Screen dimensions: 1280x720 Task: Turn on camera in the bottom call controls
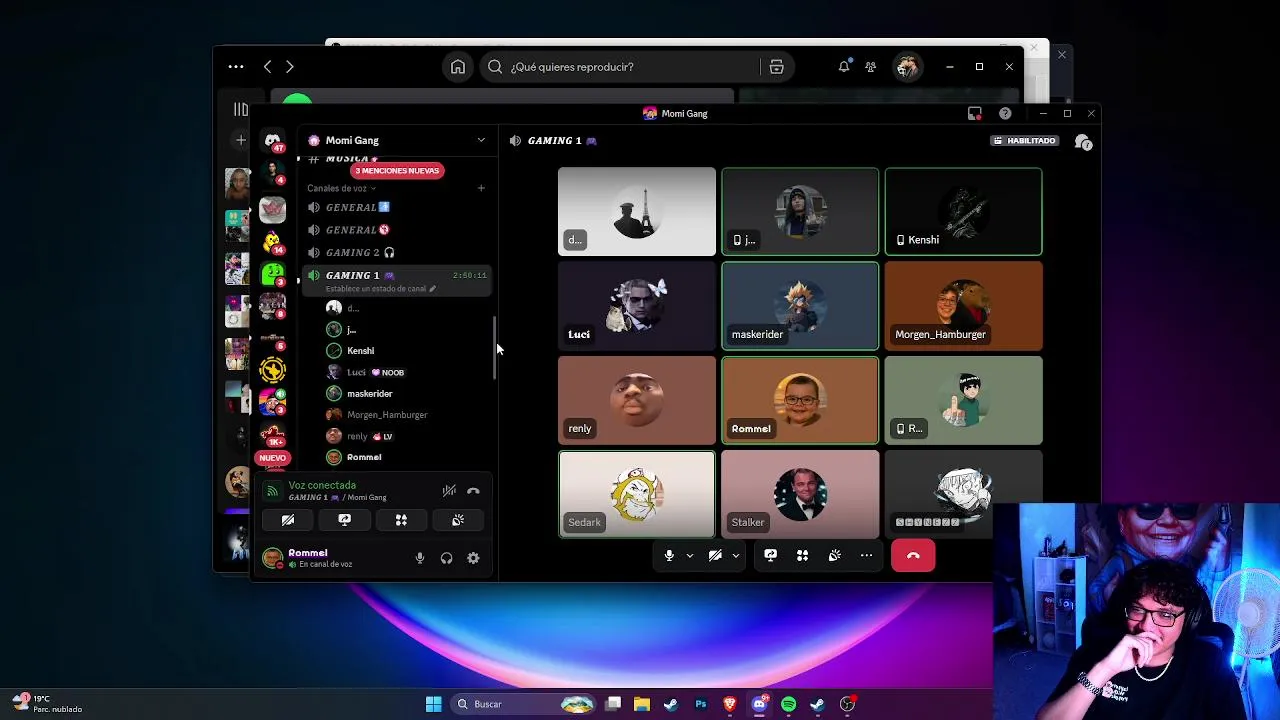pos(715,555)
